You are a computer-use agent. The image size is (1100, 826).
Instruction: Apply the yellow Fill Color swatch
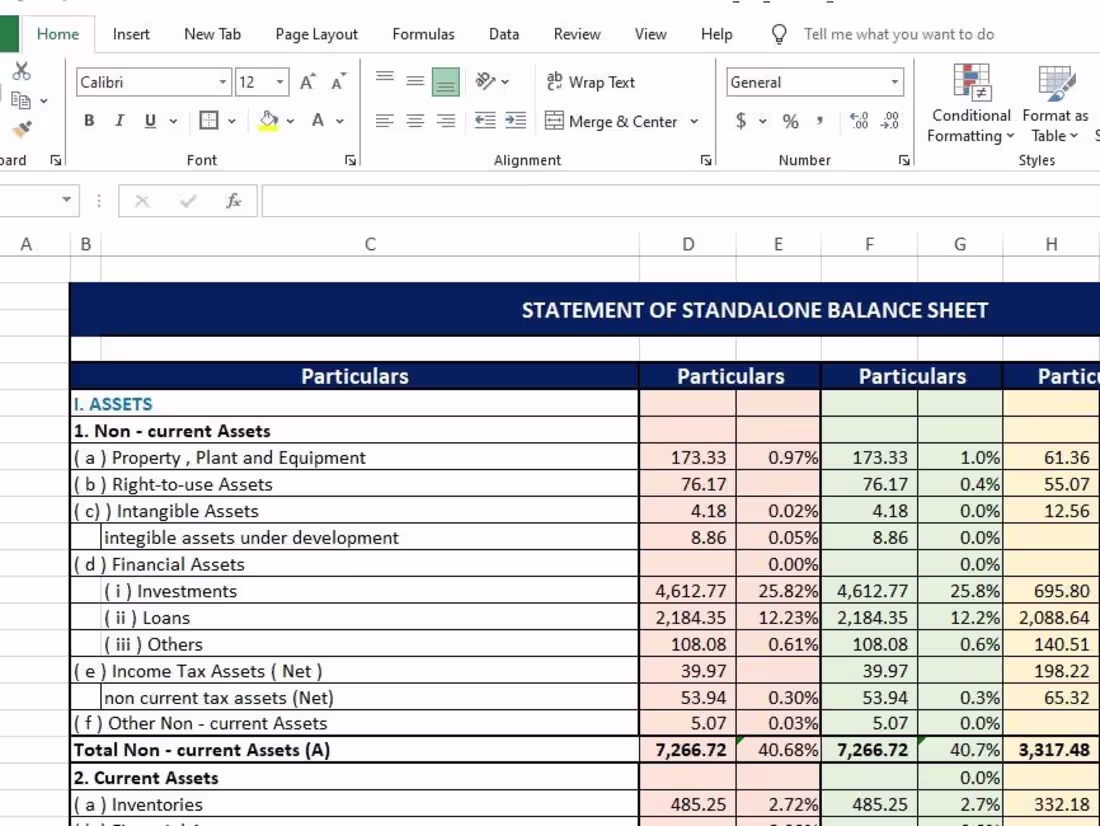click(x=268, y=121)
